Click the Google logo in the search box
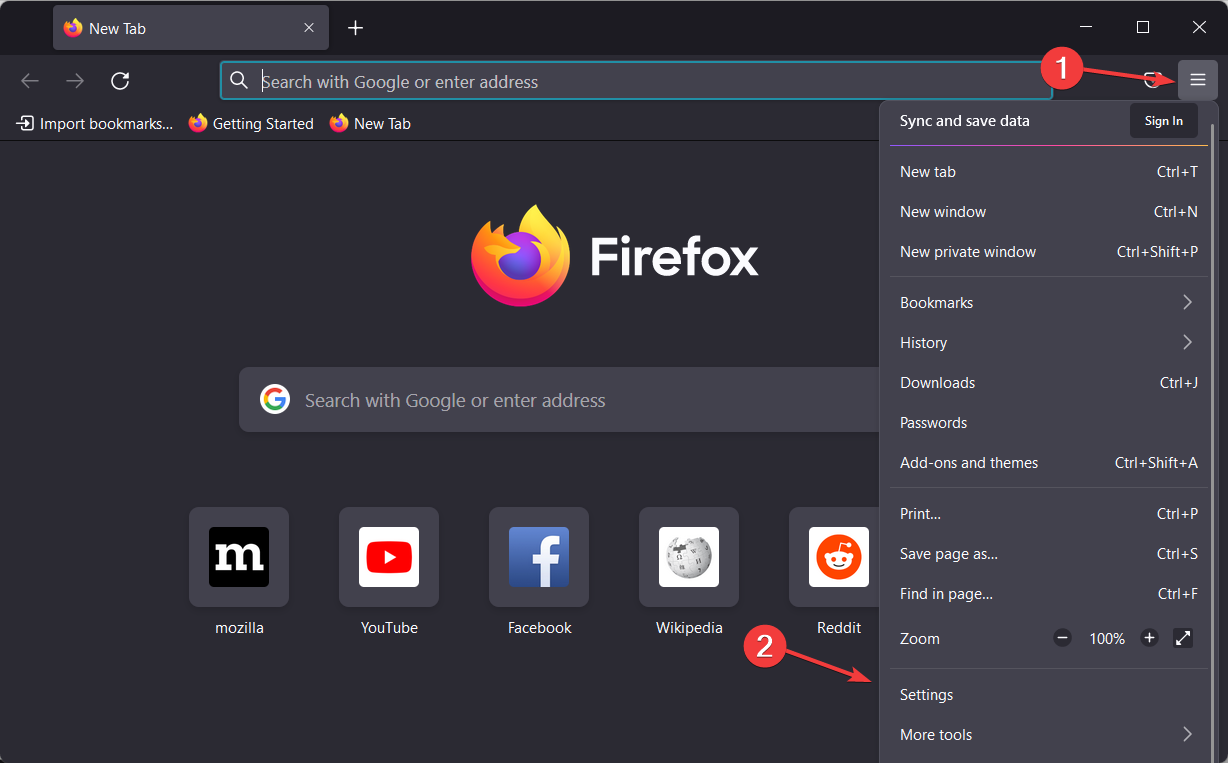Viewport: 1228px width, 763px height. [275, 399]
